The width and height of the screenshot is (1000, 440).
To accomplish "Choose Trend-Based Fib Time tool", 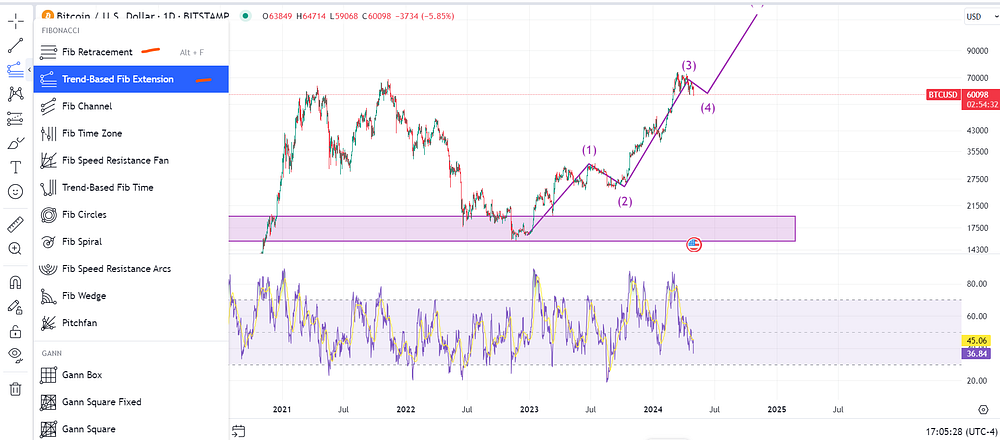I will coord(131,187).
